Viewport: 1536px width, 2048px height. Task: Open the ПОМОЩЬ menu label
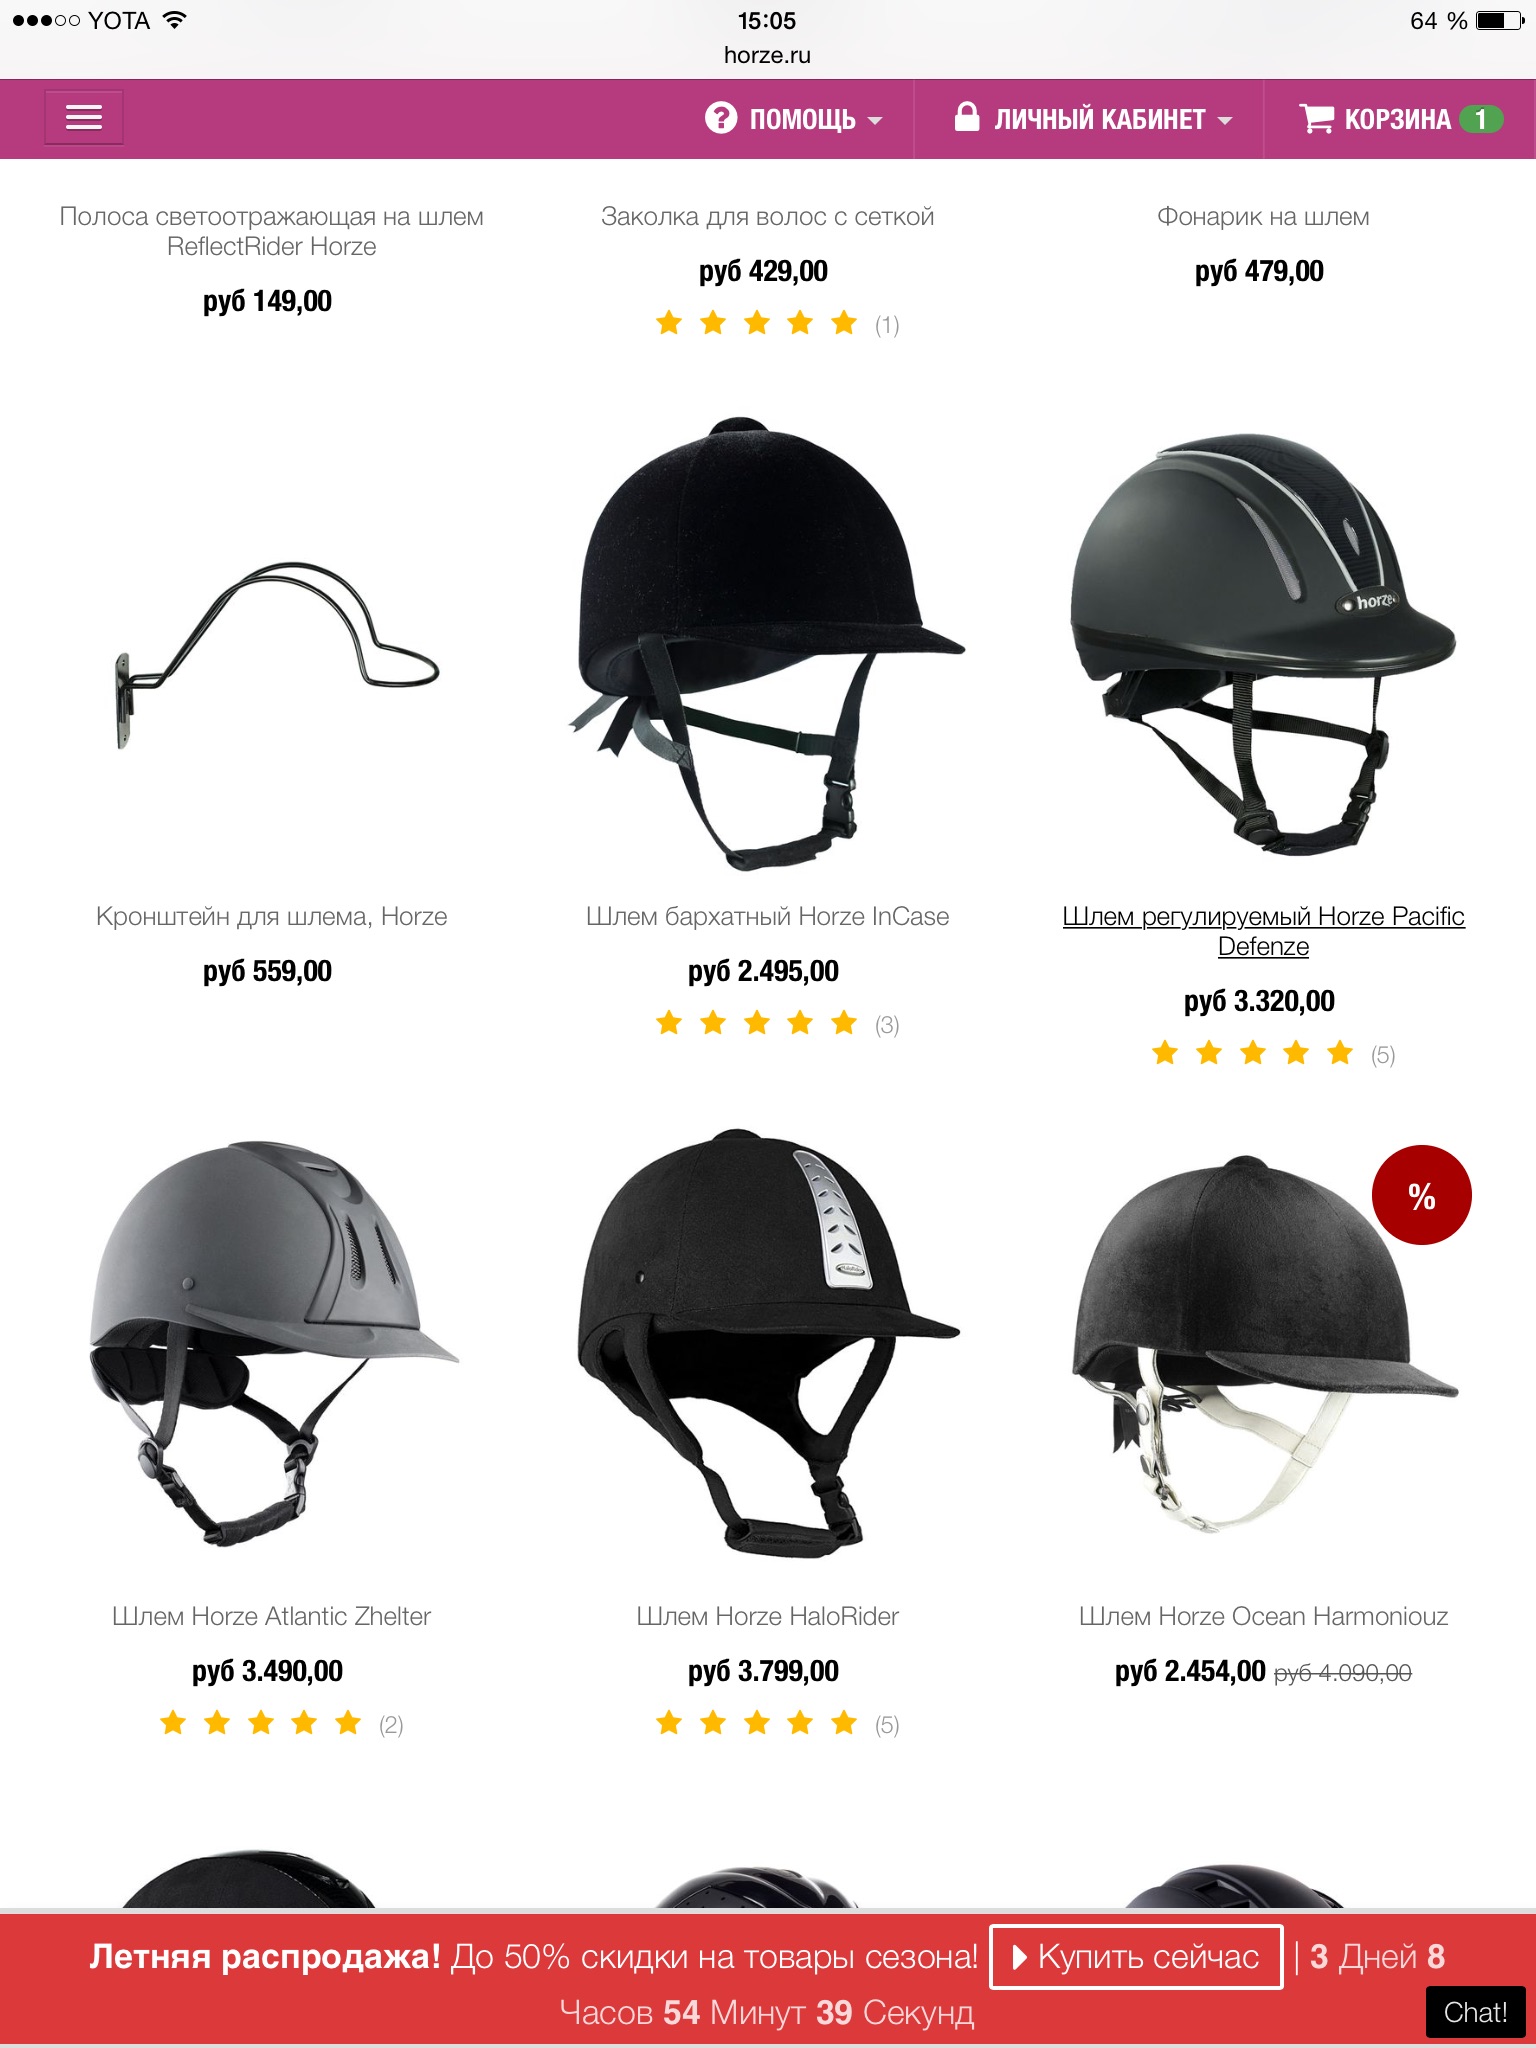point(802,119)
